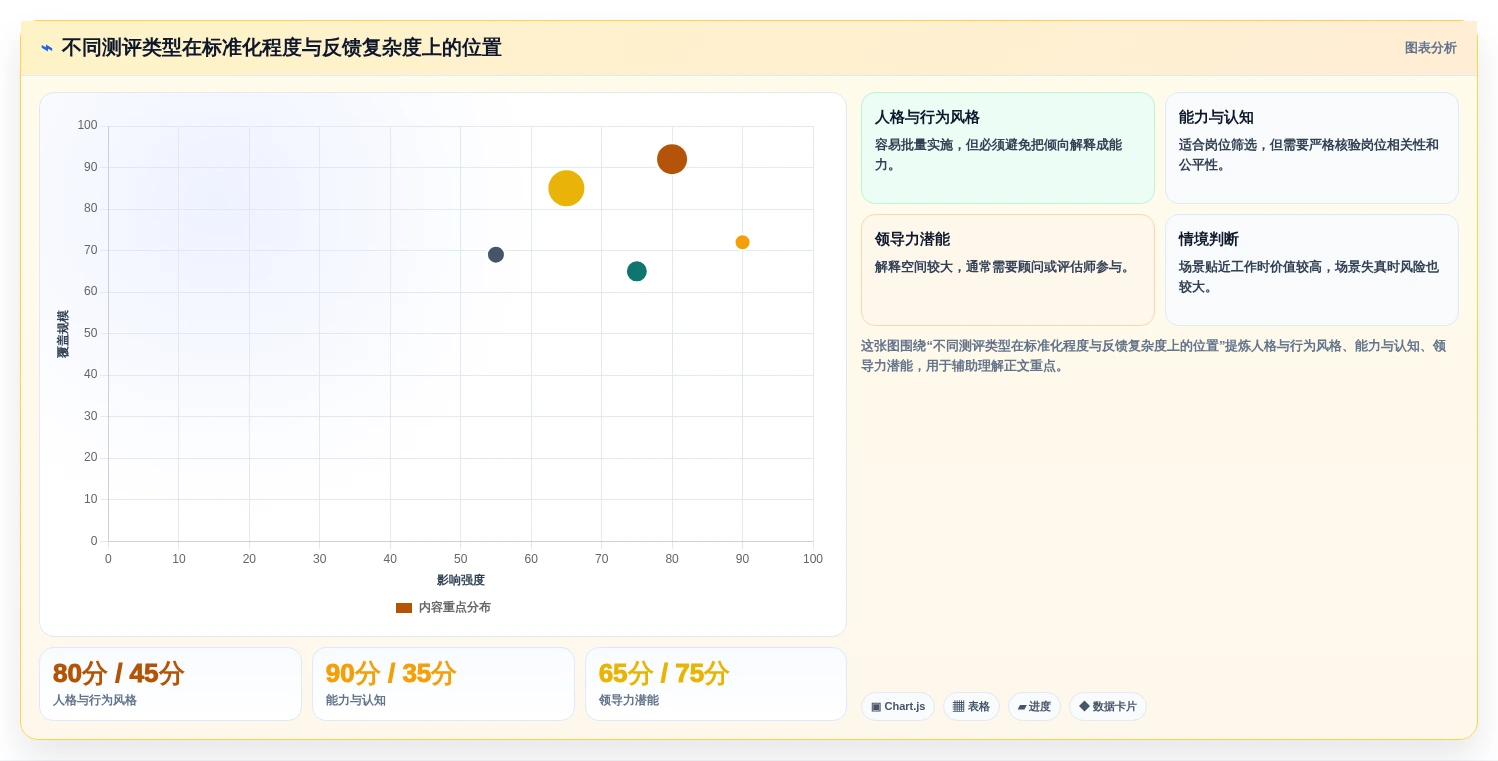
Task: Click the blue pulse icon beside the title
Action: tap(47, 48)
